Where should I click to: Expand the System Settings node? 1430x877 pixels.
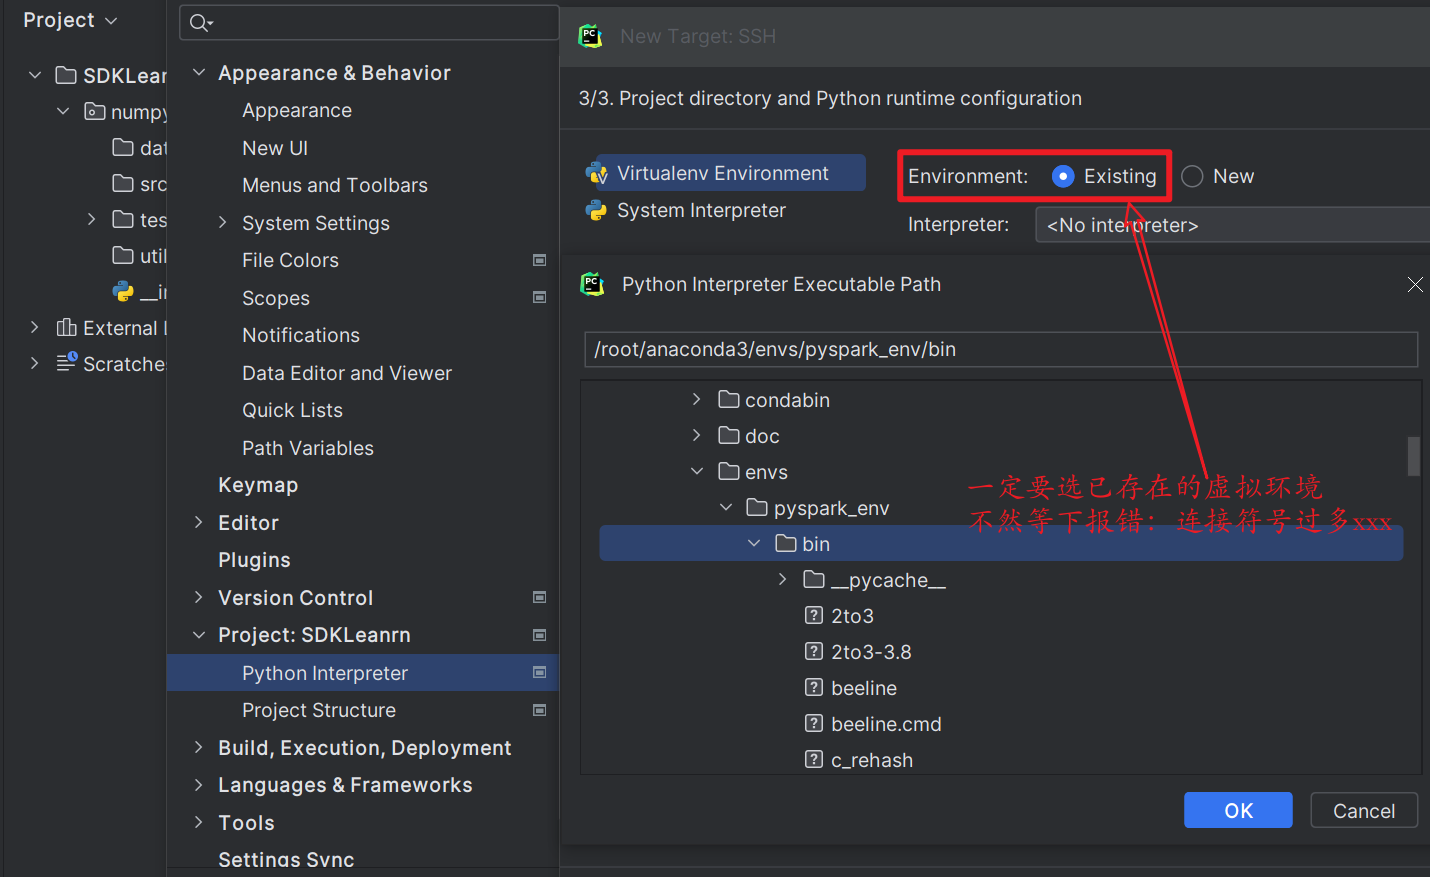click(x=222, y=223)
